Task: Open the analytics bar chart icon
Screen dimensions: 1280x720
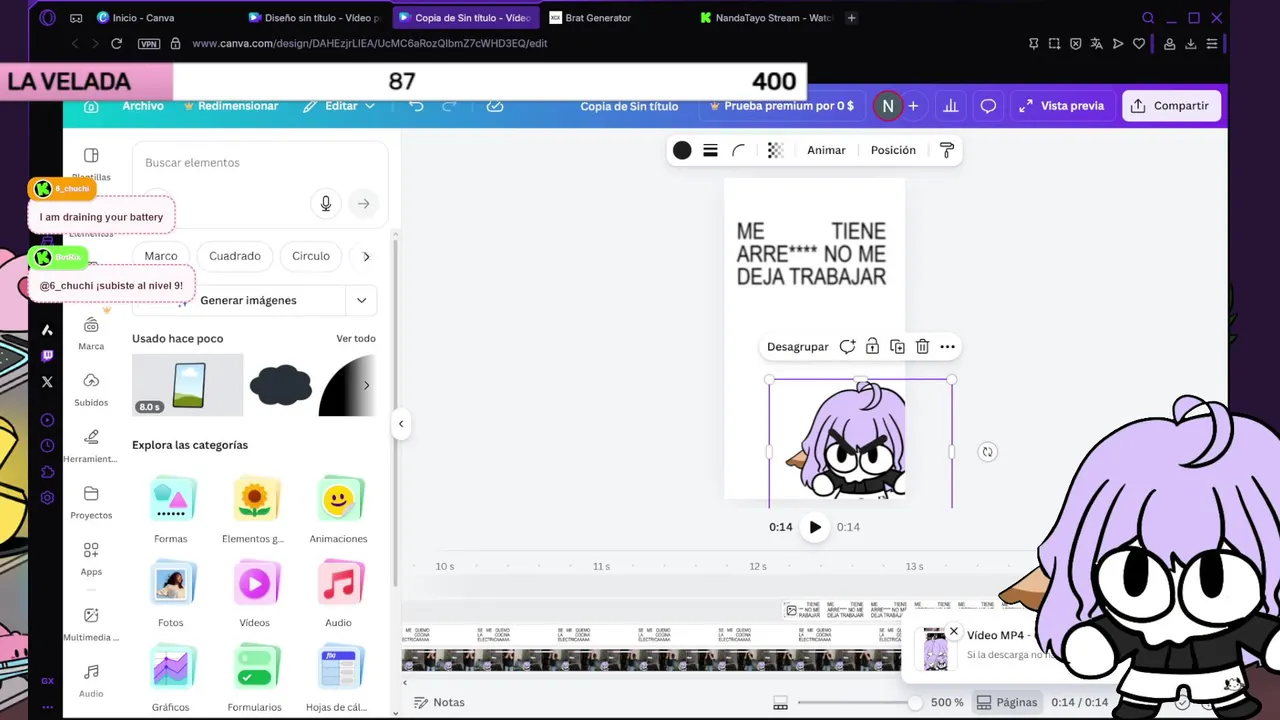Action: coord(951,106)
